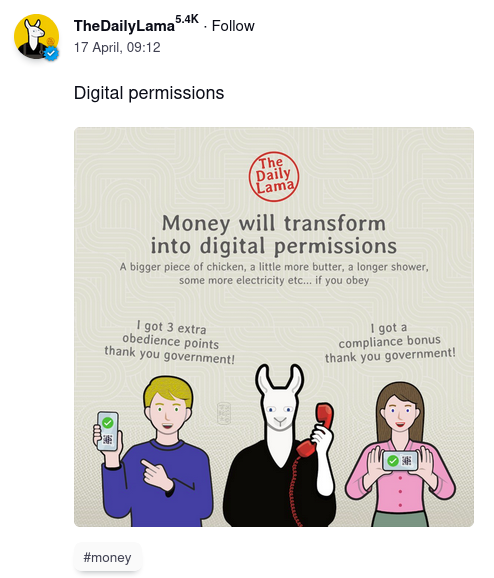Click the llama character's head

pos(280,400)
